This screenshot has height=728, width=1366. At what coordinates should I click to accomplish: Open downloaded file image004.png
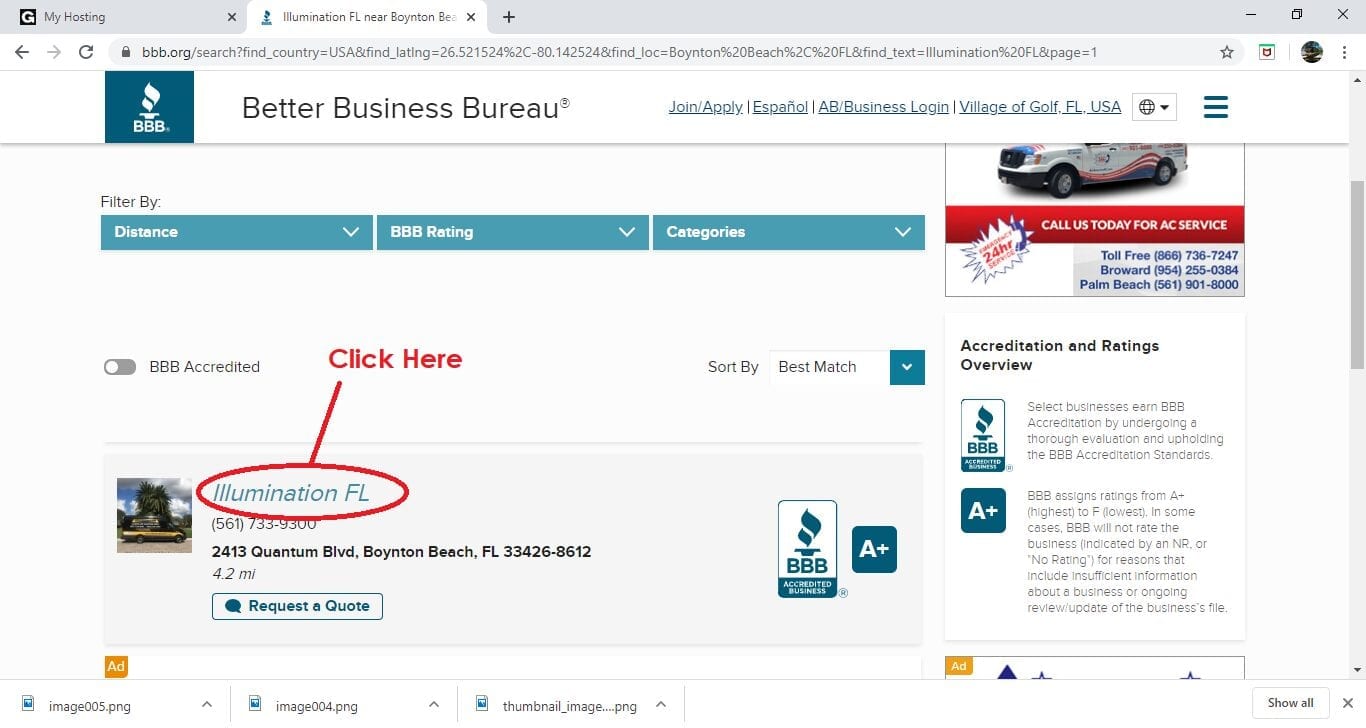[316, 706]
